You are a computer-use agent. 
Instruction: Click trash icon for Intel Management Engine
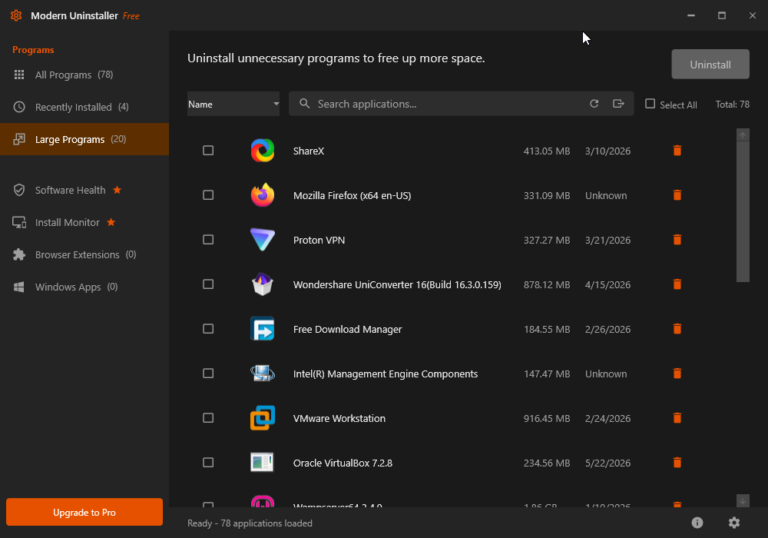[677, 373]
